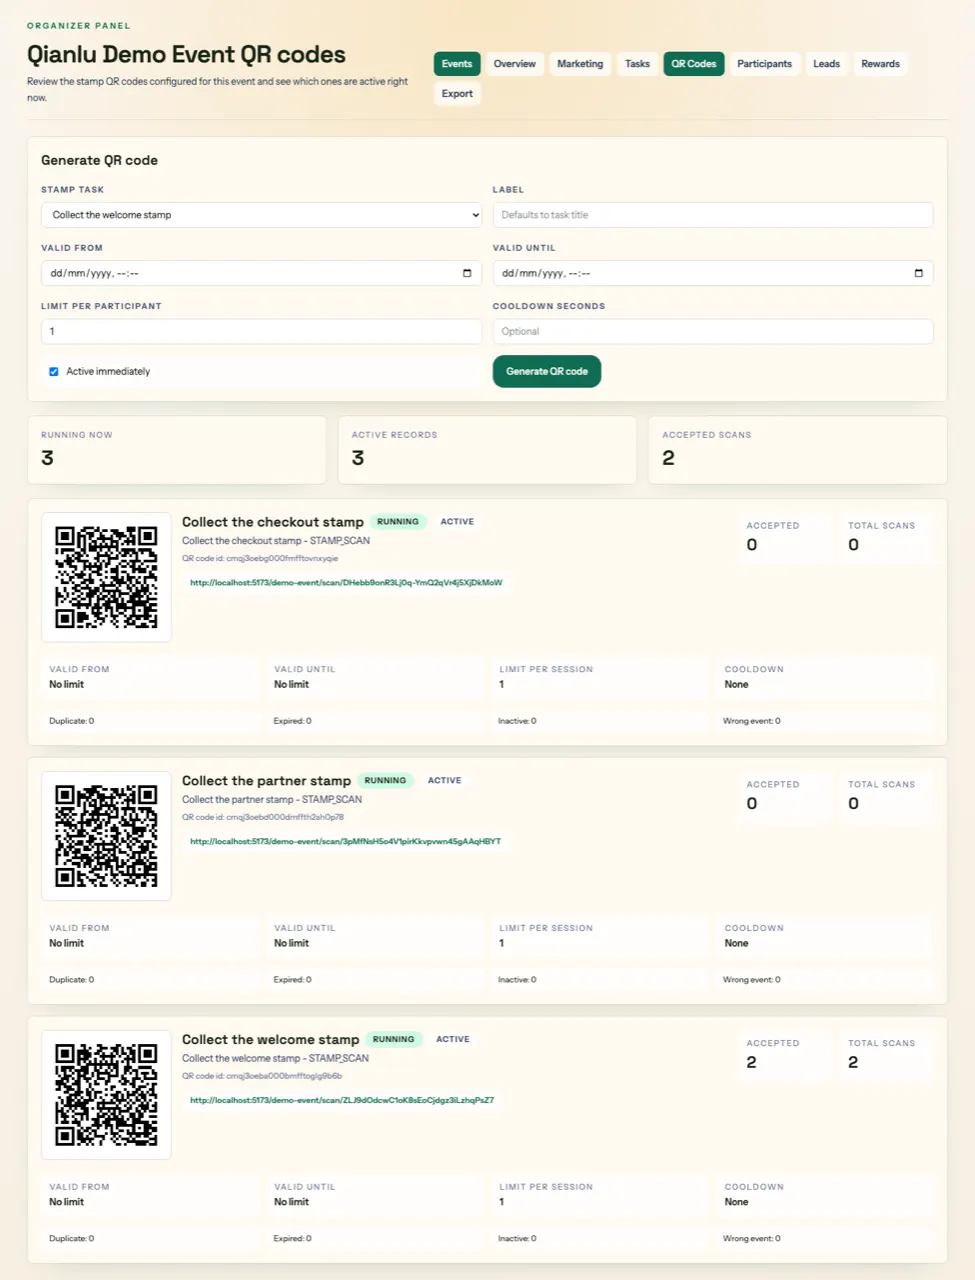This screenshot has height=1280, width=975.
Task: Open the Events tab
Action: [457, 64]
